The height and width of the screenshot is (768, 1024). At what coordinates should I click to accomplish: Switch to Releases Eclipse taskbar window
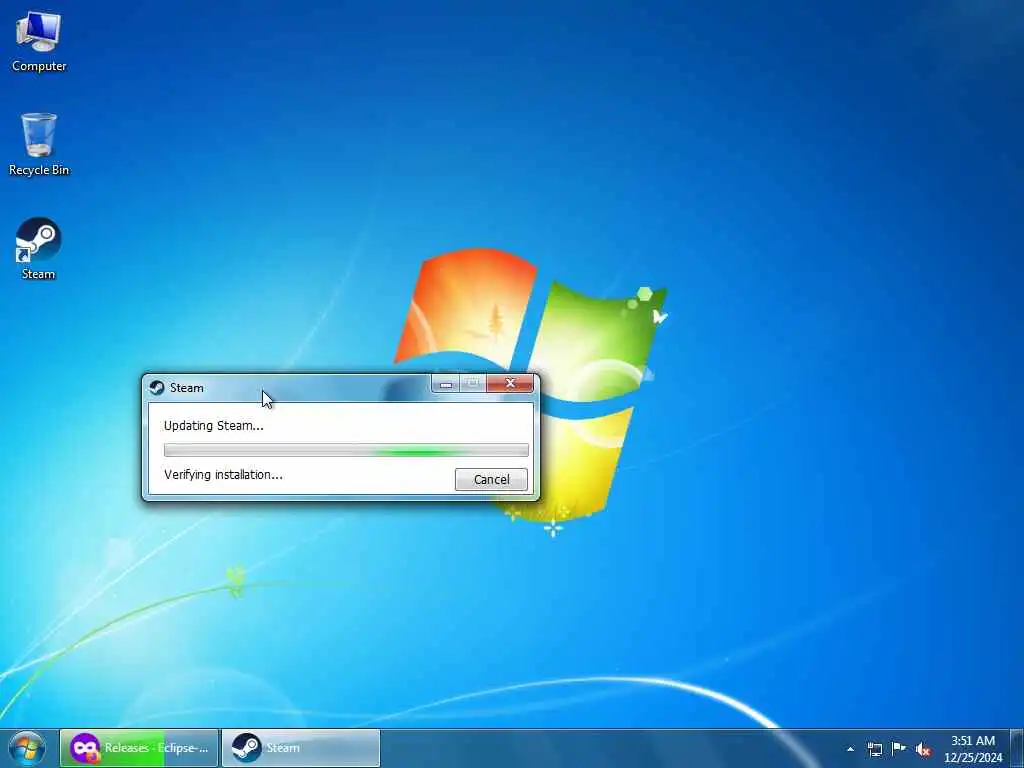(139, 748)
